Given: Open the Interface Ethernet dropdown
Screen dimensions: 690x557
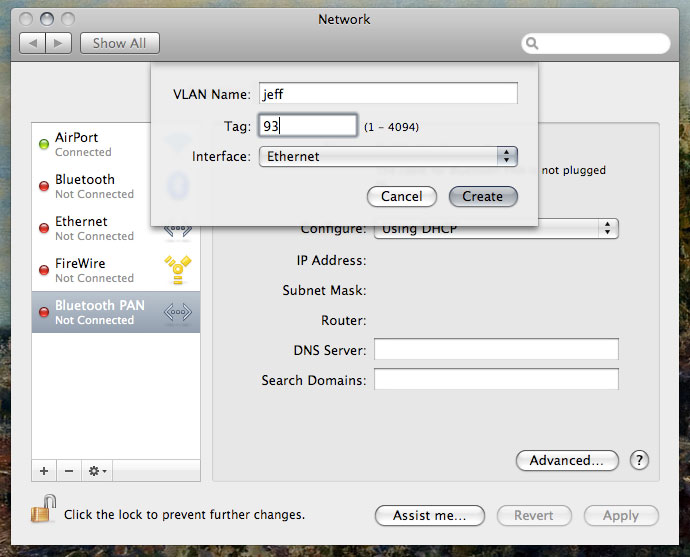Looking at the screenshot, I should pyautogui.click(x=389, y=156).
